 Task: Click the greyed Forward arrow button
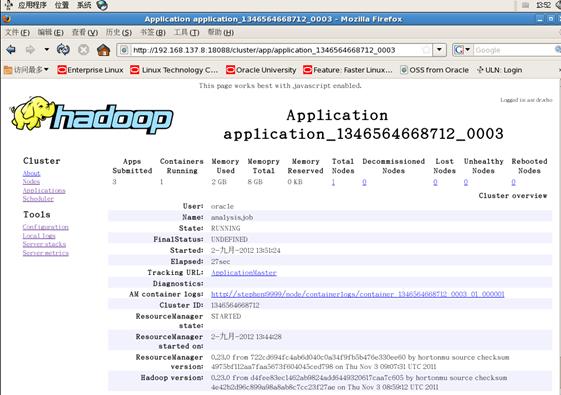click(30, 49)
